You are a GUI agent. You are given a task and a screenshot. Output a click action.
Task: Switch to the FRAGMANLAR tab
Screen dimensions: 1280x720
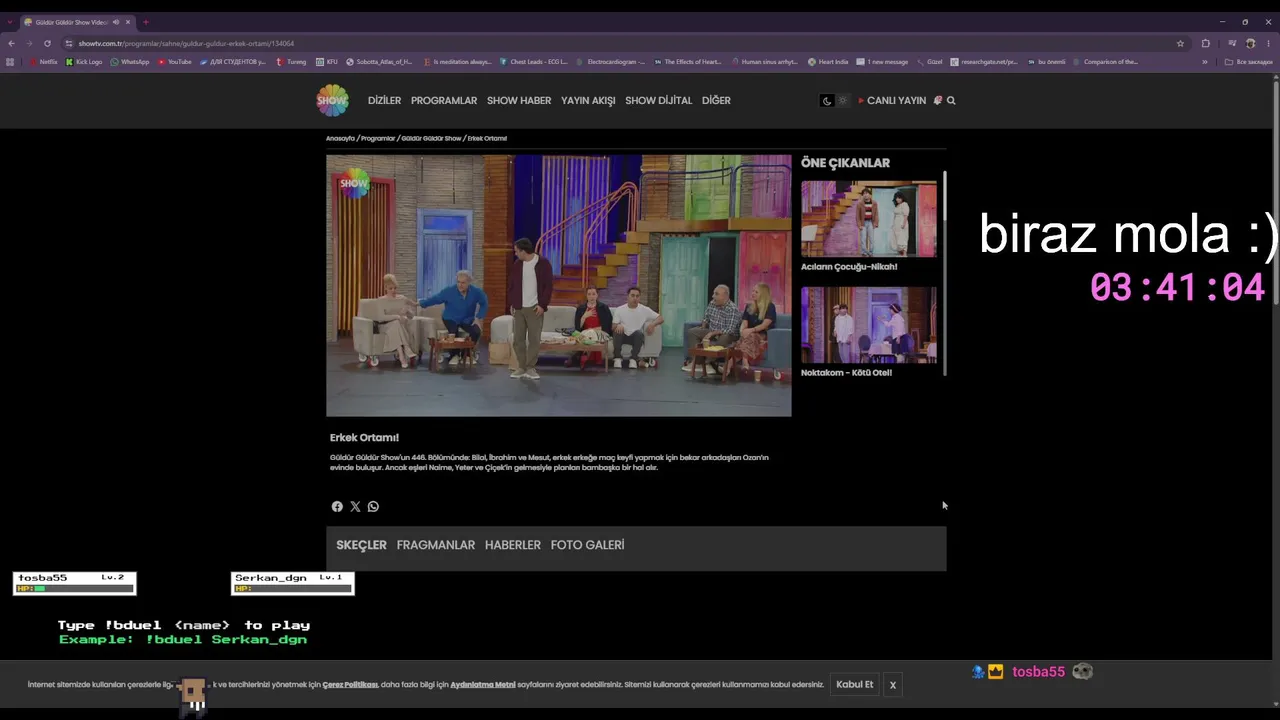436,545
